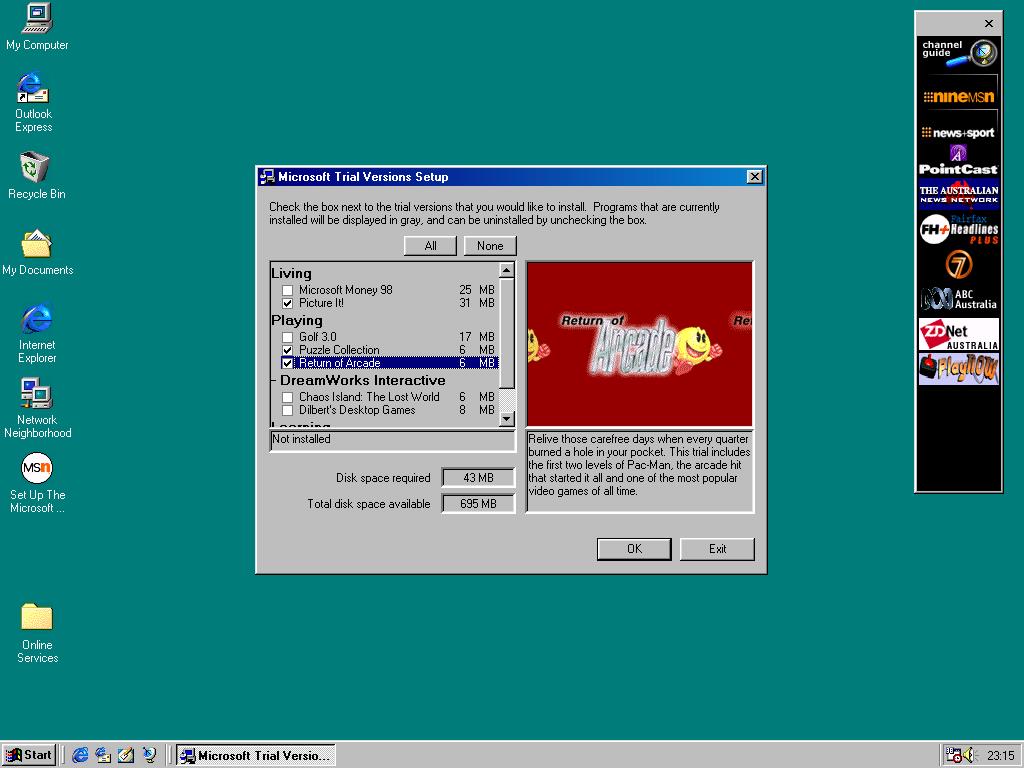Image resolution: width=1024 pixels, height=768 pixels.
Task: Select the Recycle Bin icon
Action: click(x=37, y=175)
